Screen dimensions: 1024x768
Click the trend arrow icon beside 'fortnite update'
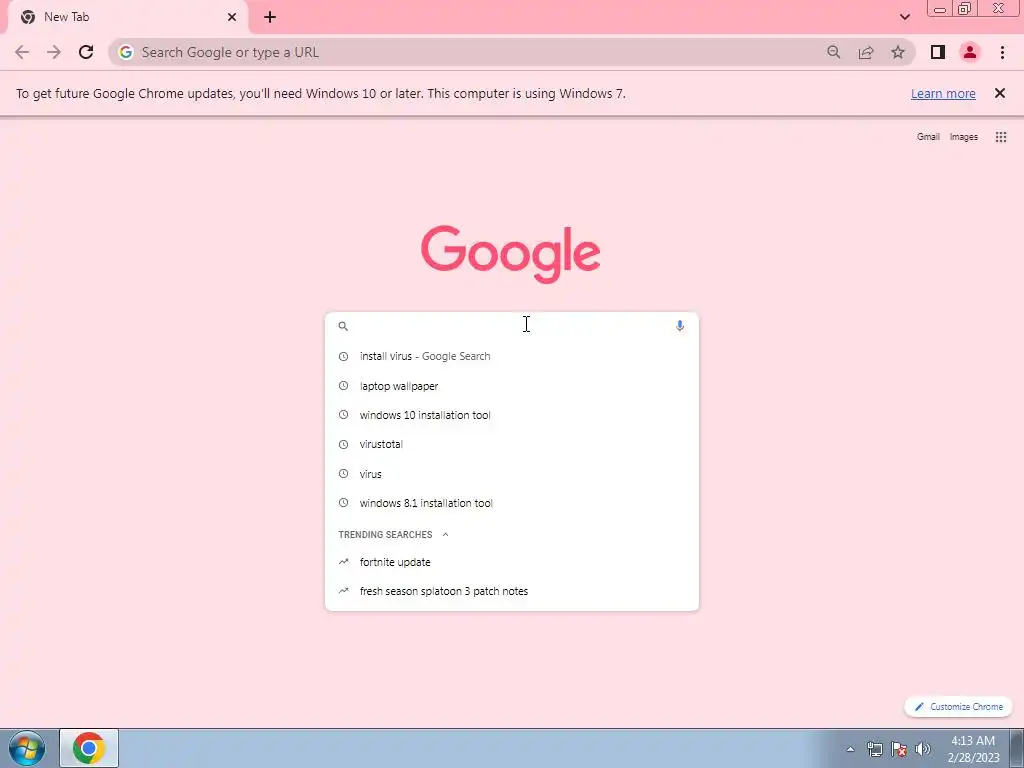point(344,562)
